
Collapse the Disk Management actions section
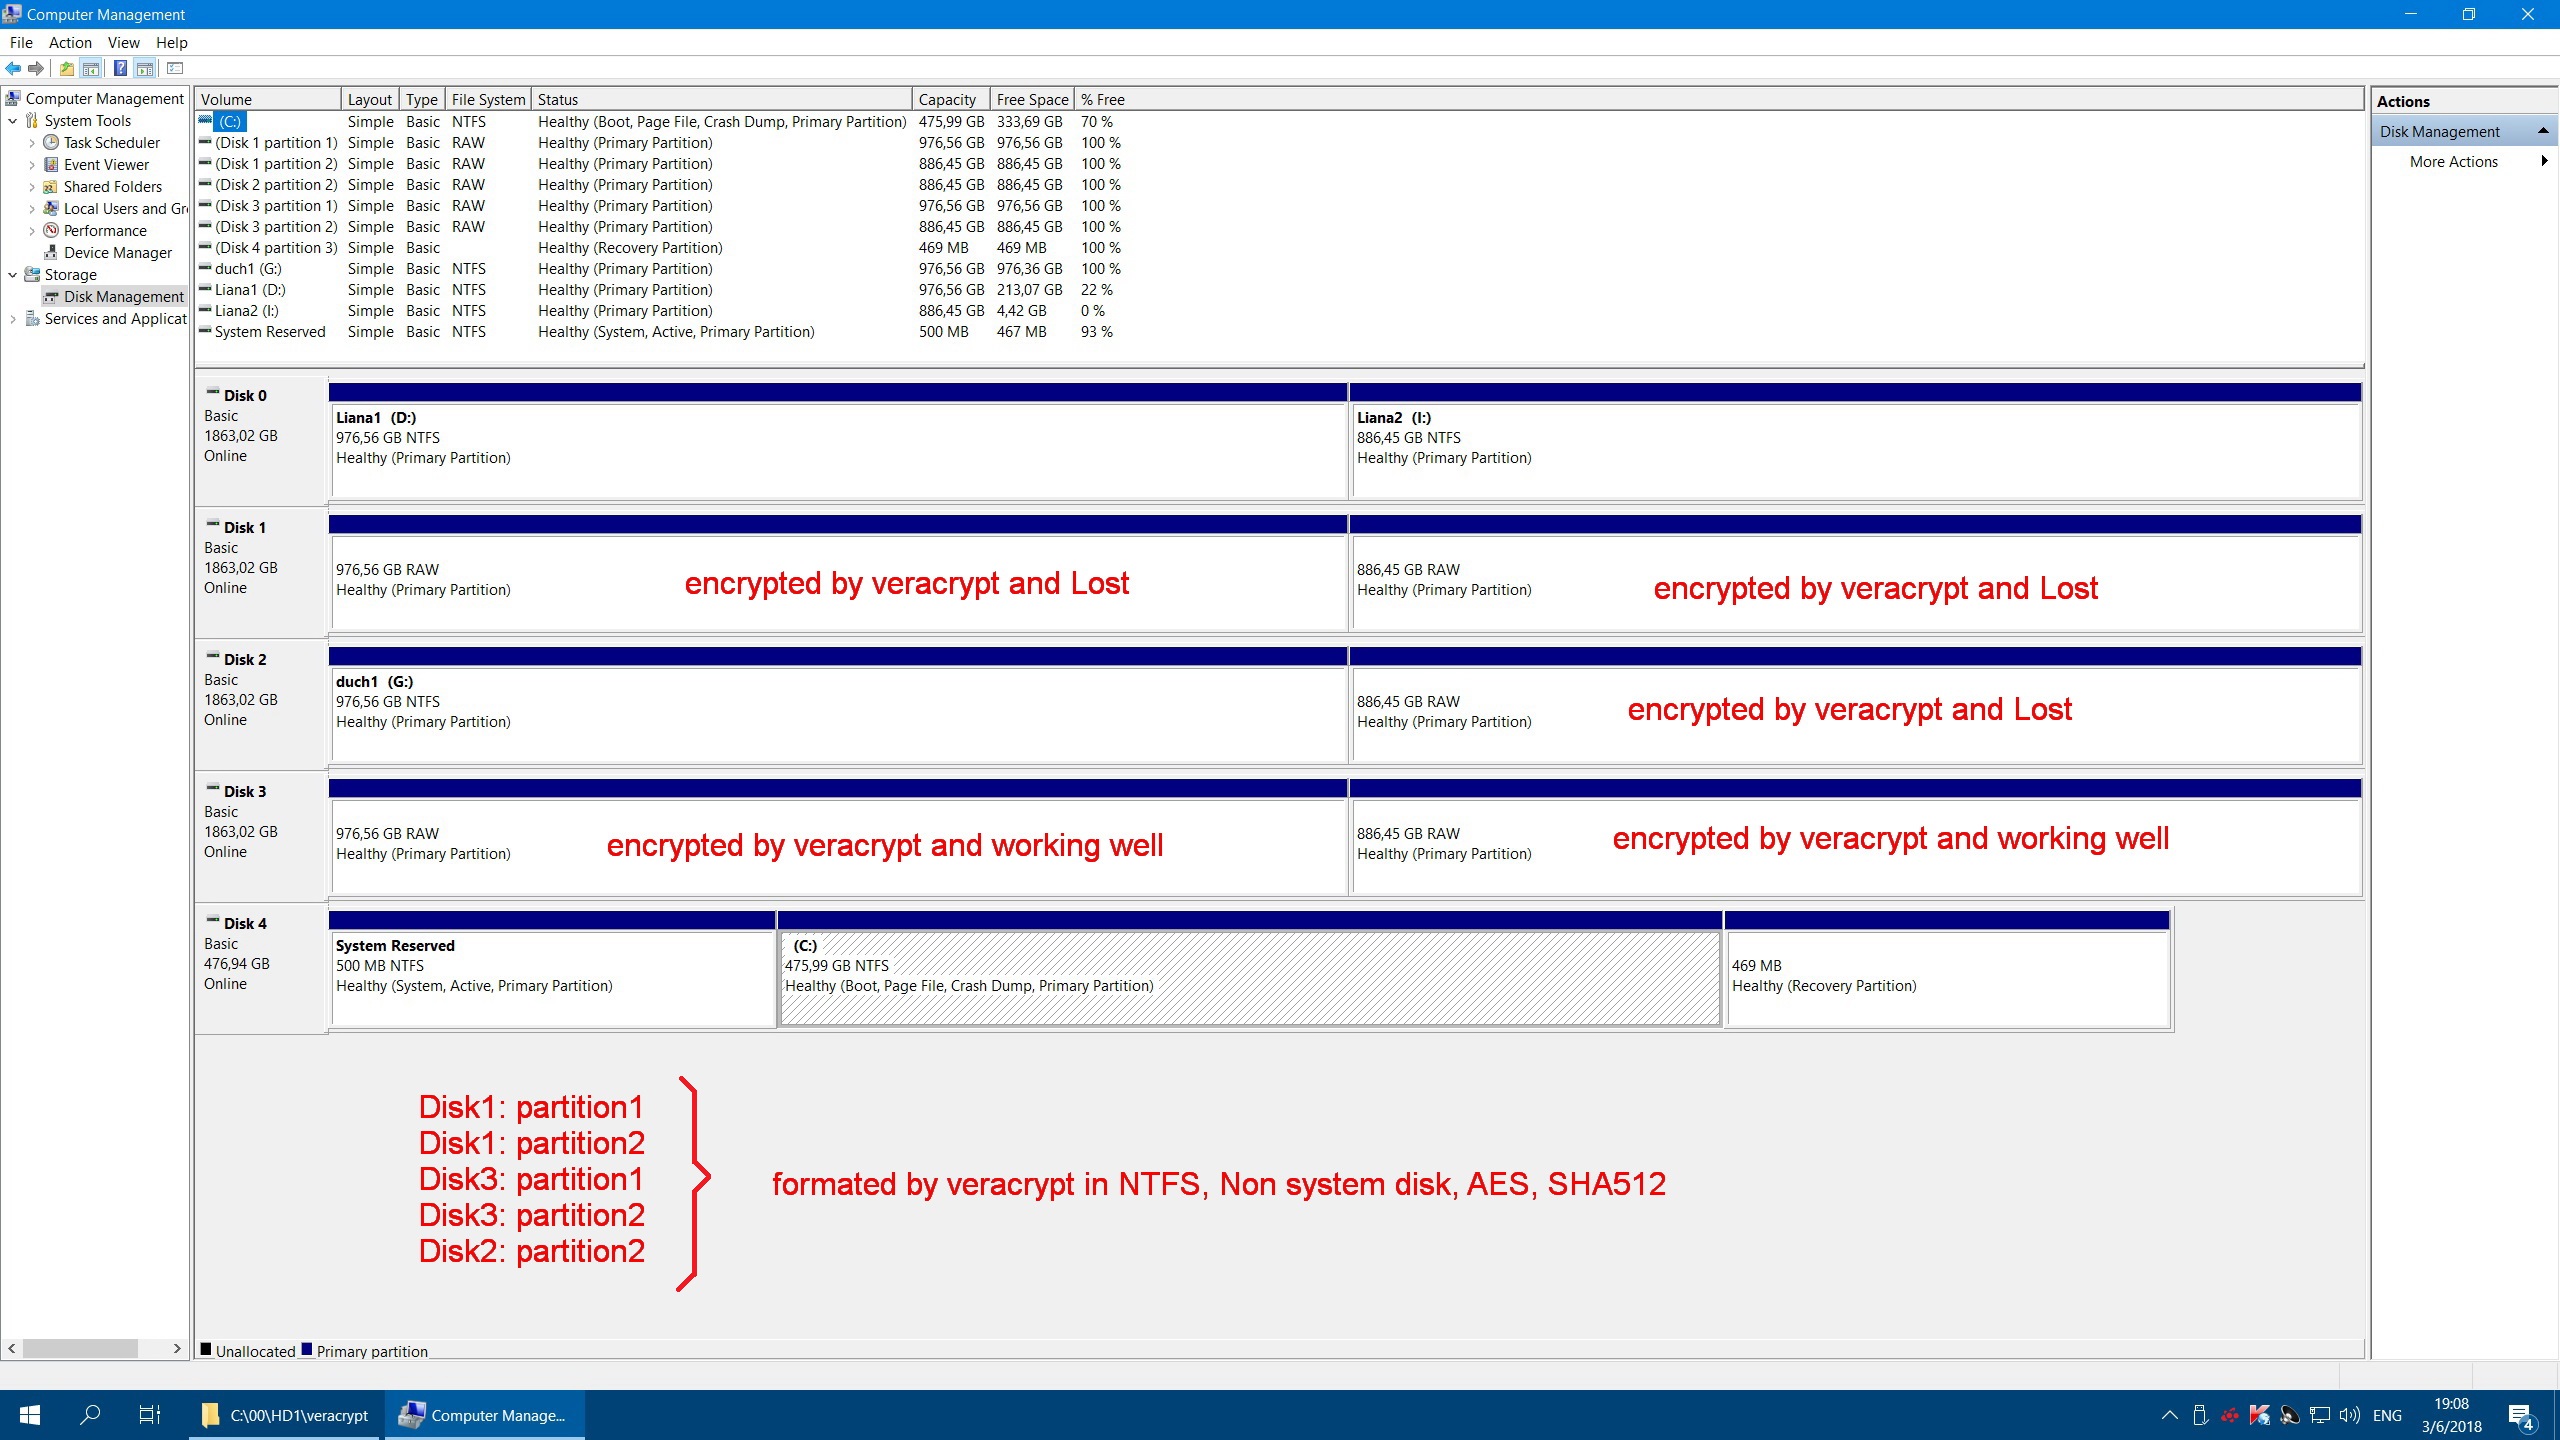click(2542, 132)
